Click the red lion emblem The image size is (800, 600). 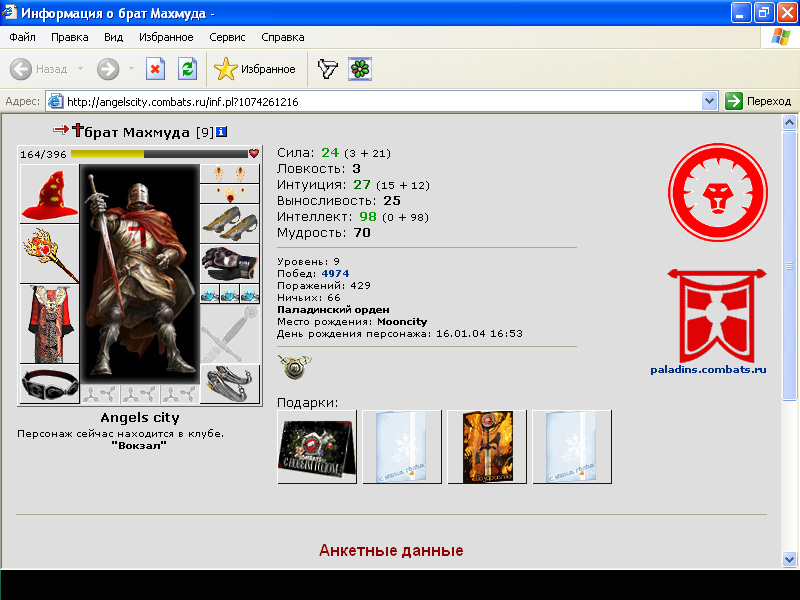click(x=718, y=192)
